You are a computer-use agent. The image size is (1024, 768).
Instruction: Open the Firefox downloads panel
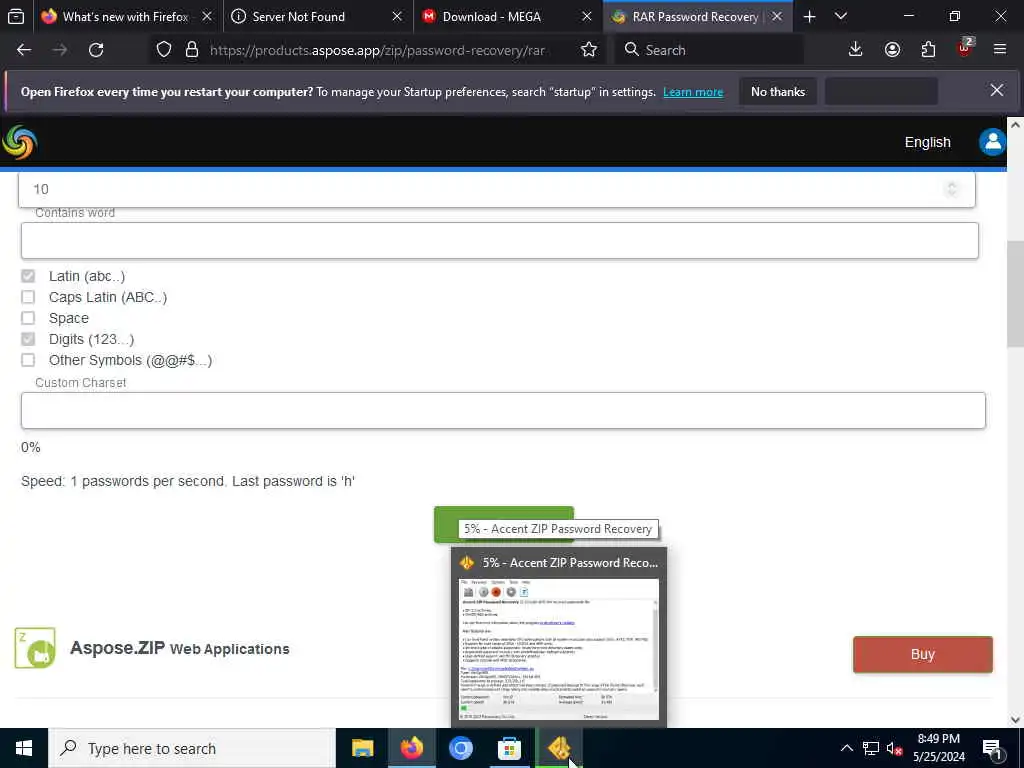(x=856, y=50)
